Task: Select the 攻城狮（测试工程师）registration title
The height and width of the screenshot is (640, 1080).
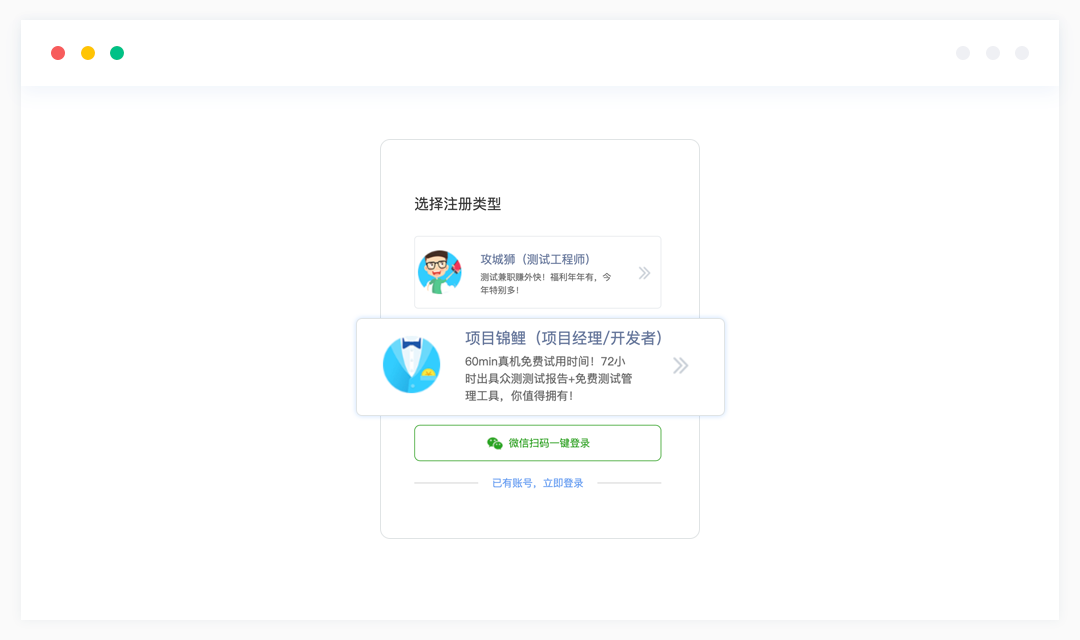Action: [535, 259]
